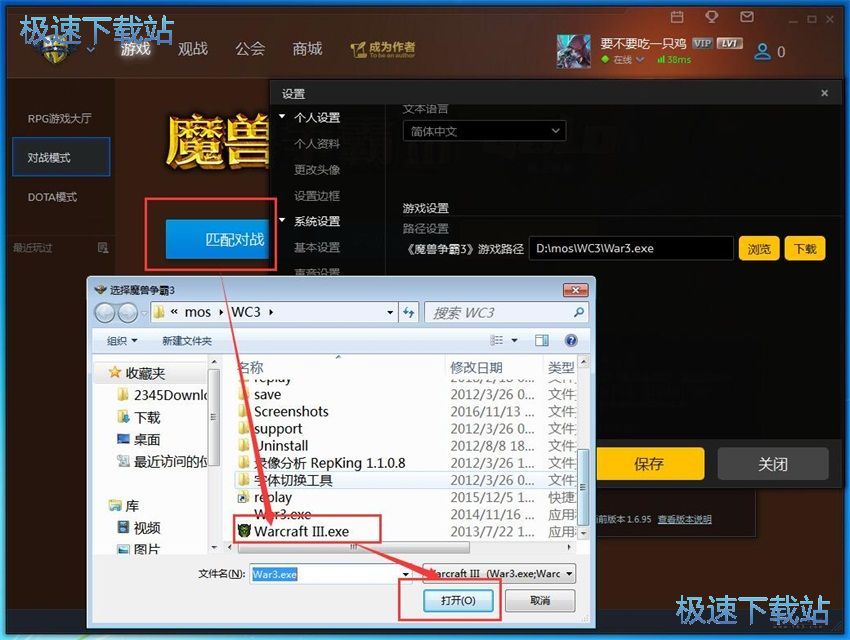Click the file dialog back arrow

105,313
